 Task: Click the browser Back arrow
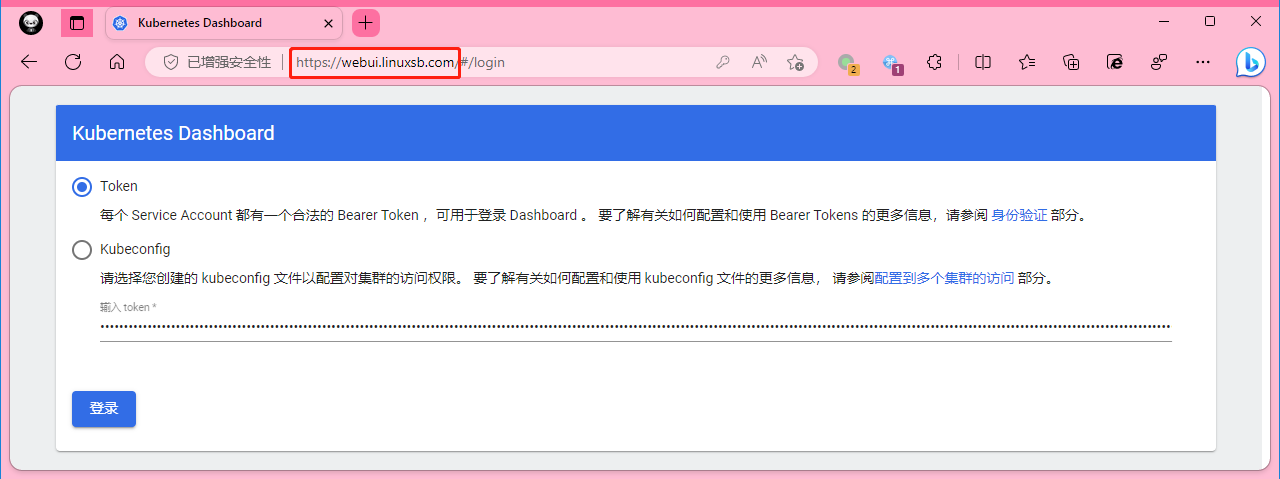coord(29,62)
